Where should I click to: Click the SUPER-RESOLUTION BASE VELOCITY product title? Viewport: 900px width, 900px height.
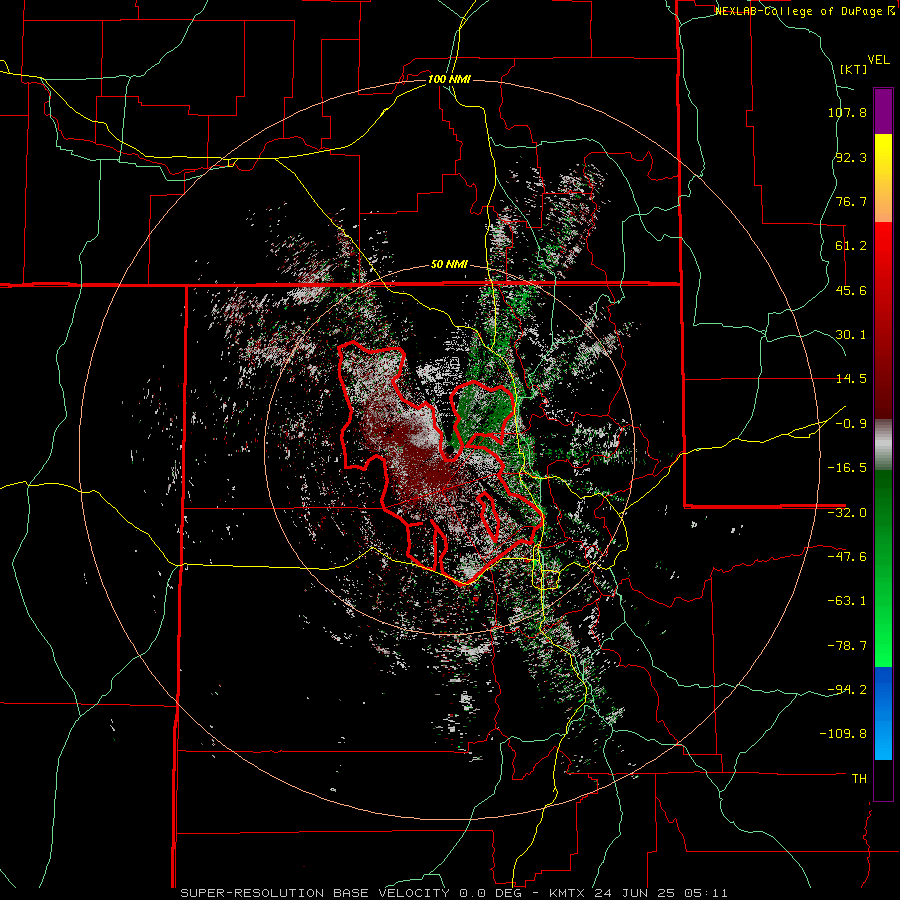(315, 893)
